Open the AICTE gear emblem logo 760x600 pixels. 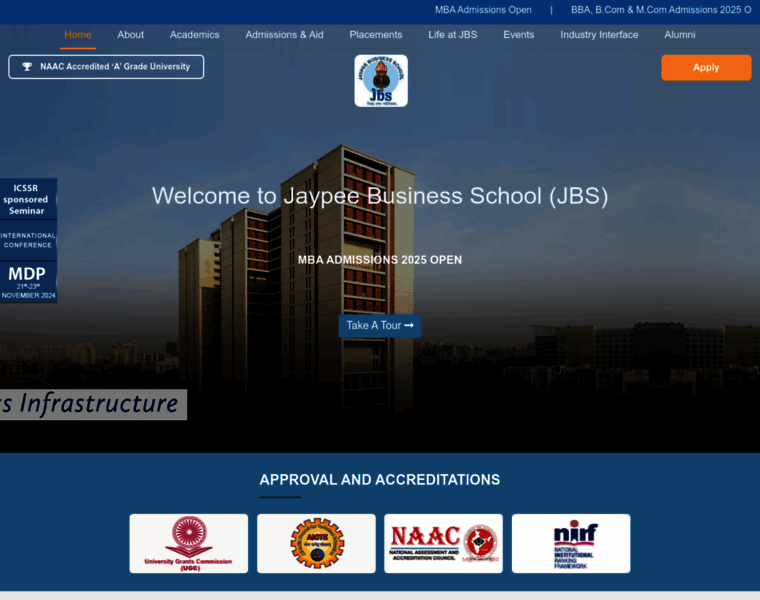click(x=316, y=543)
